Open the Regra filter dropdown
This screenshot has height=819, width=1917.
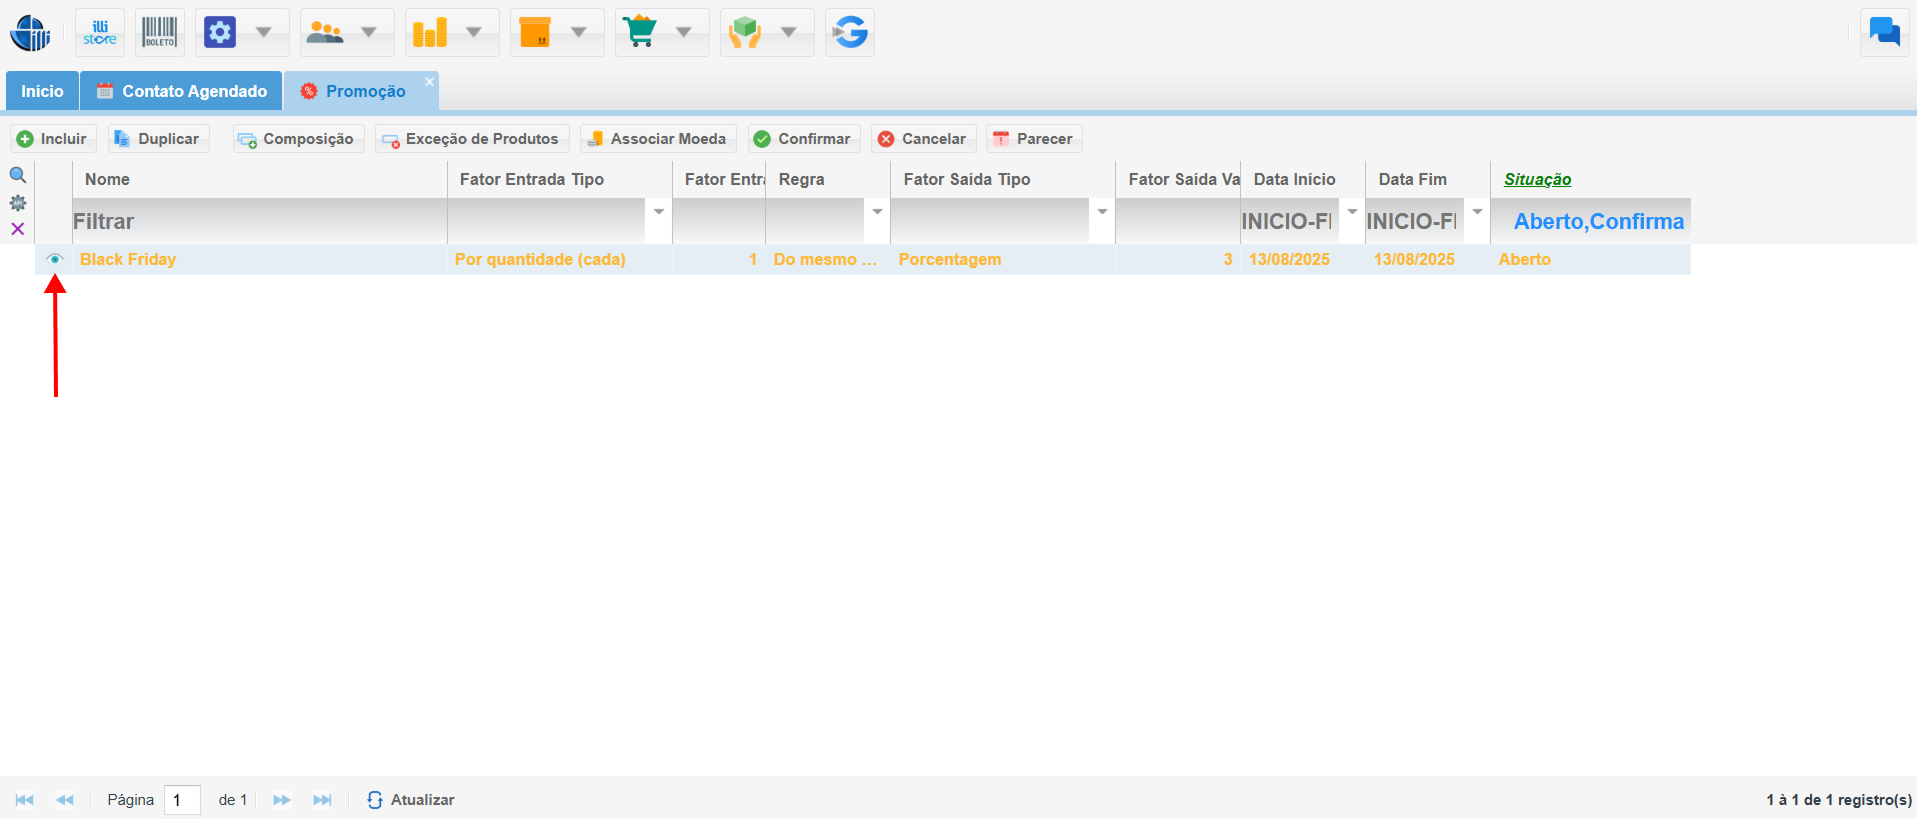[877, 212]
